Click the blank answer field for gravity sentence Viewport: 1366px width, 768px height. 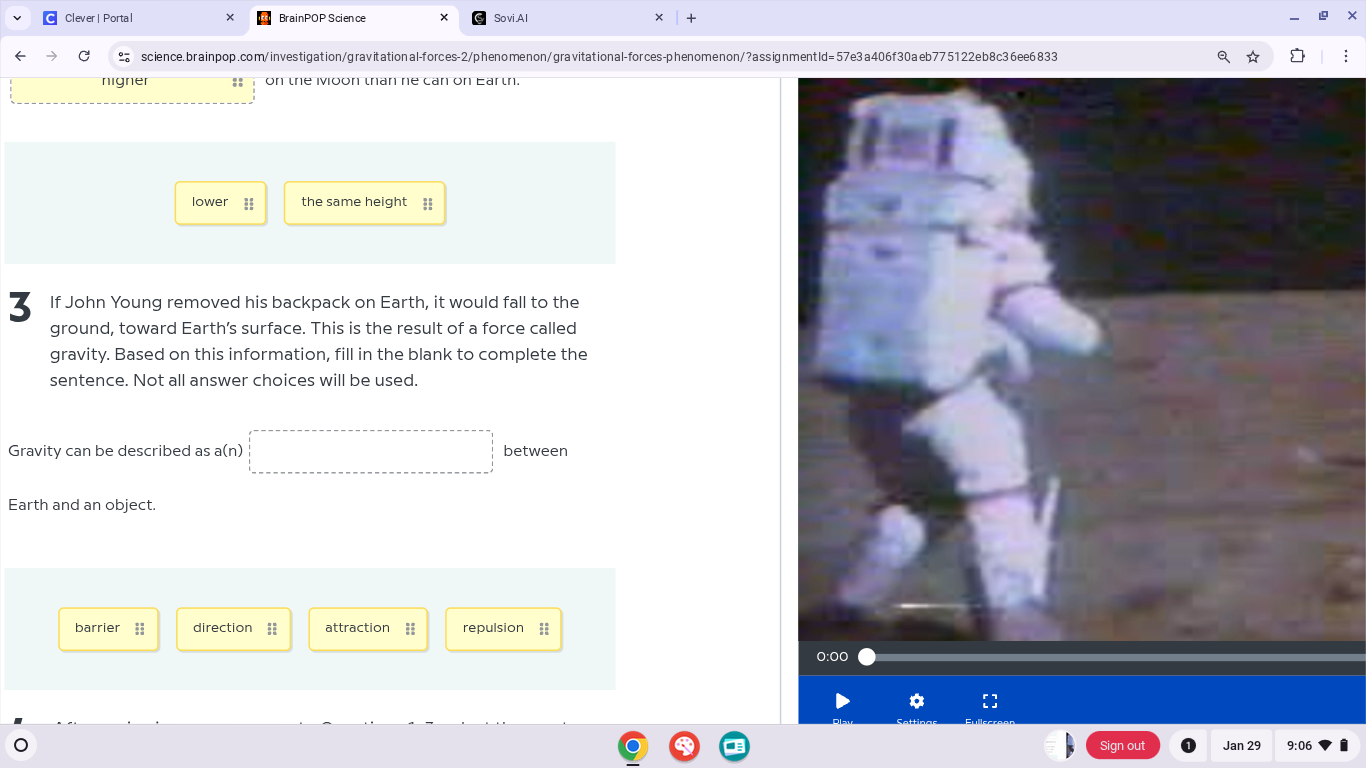coord(370,451)
